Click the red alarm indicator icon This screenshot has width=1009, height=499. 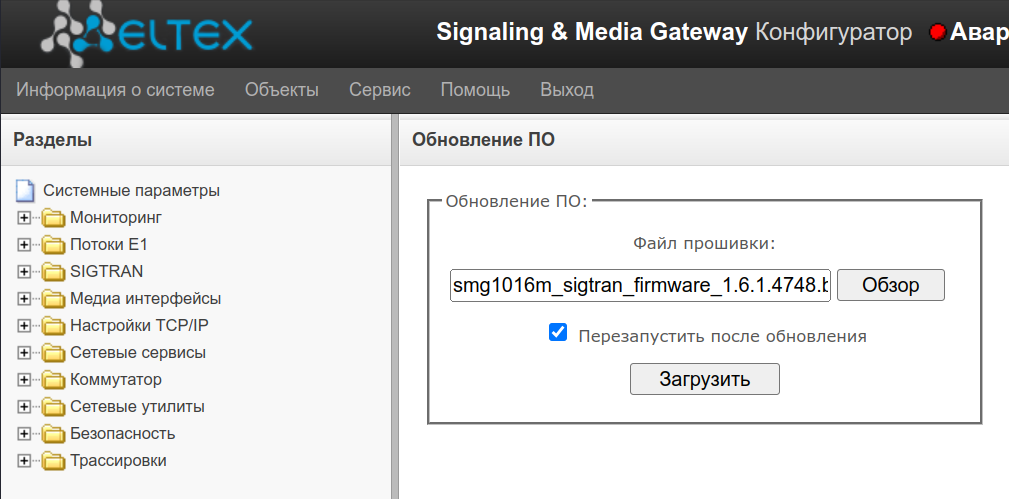coord(937,33)
